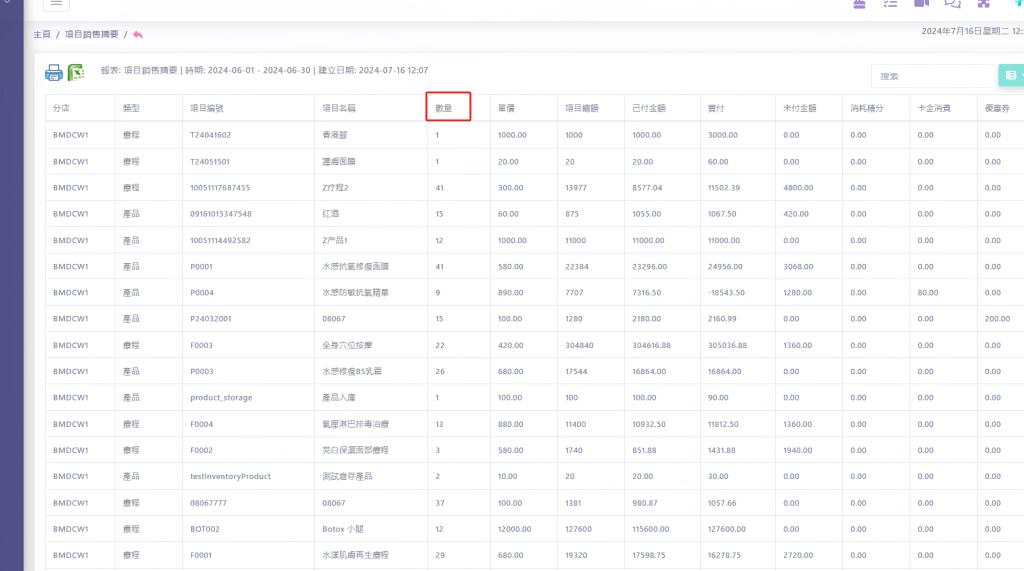
Task: Open the chat bubbles icon in header
Action: click(952, 4)
